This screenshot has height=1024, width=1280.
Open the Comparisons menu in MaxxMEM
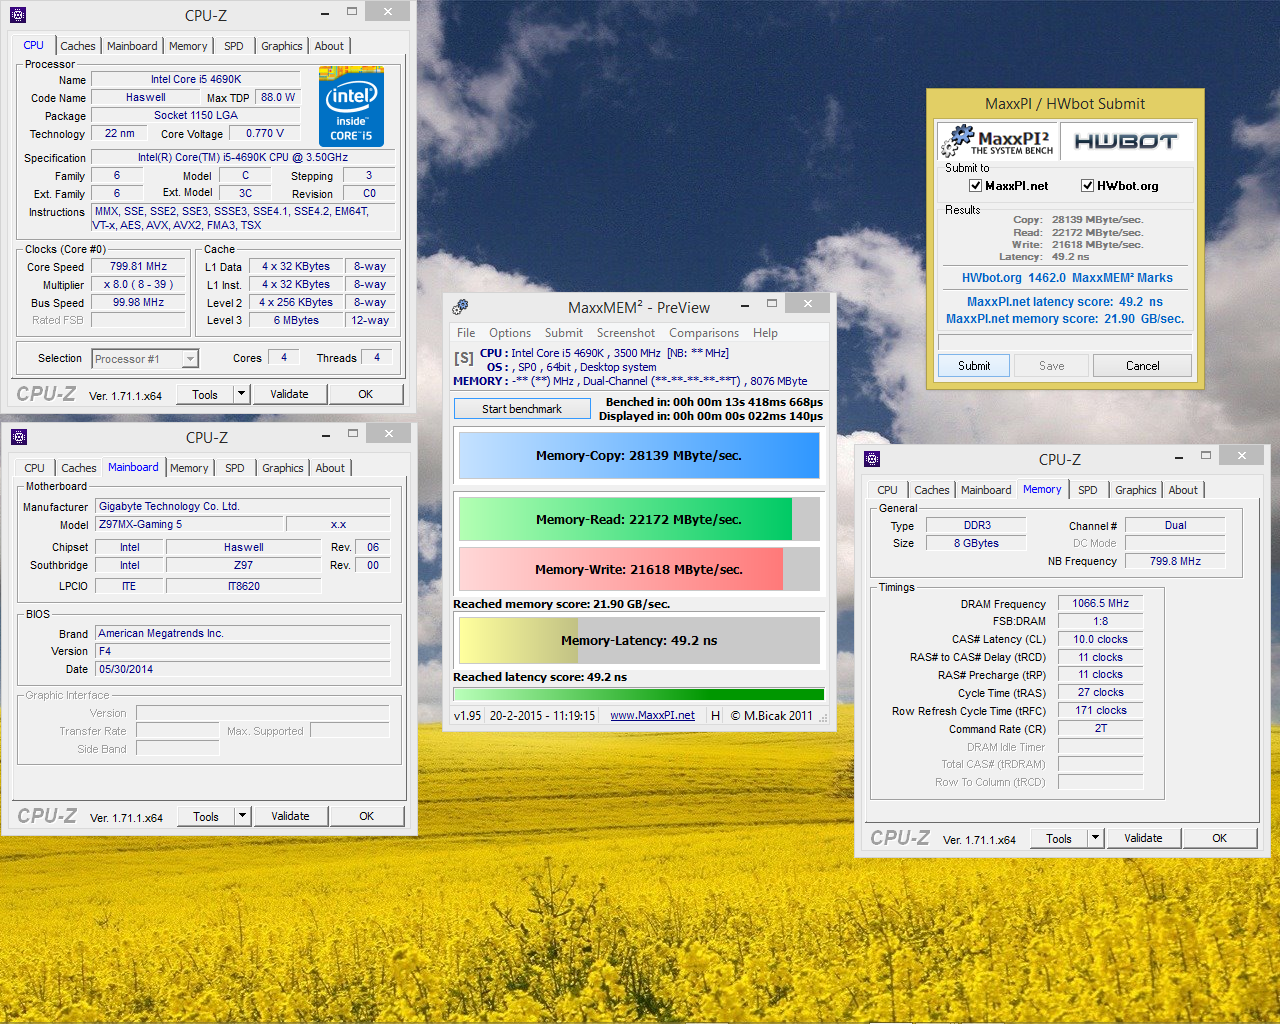pos(704,333)
